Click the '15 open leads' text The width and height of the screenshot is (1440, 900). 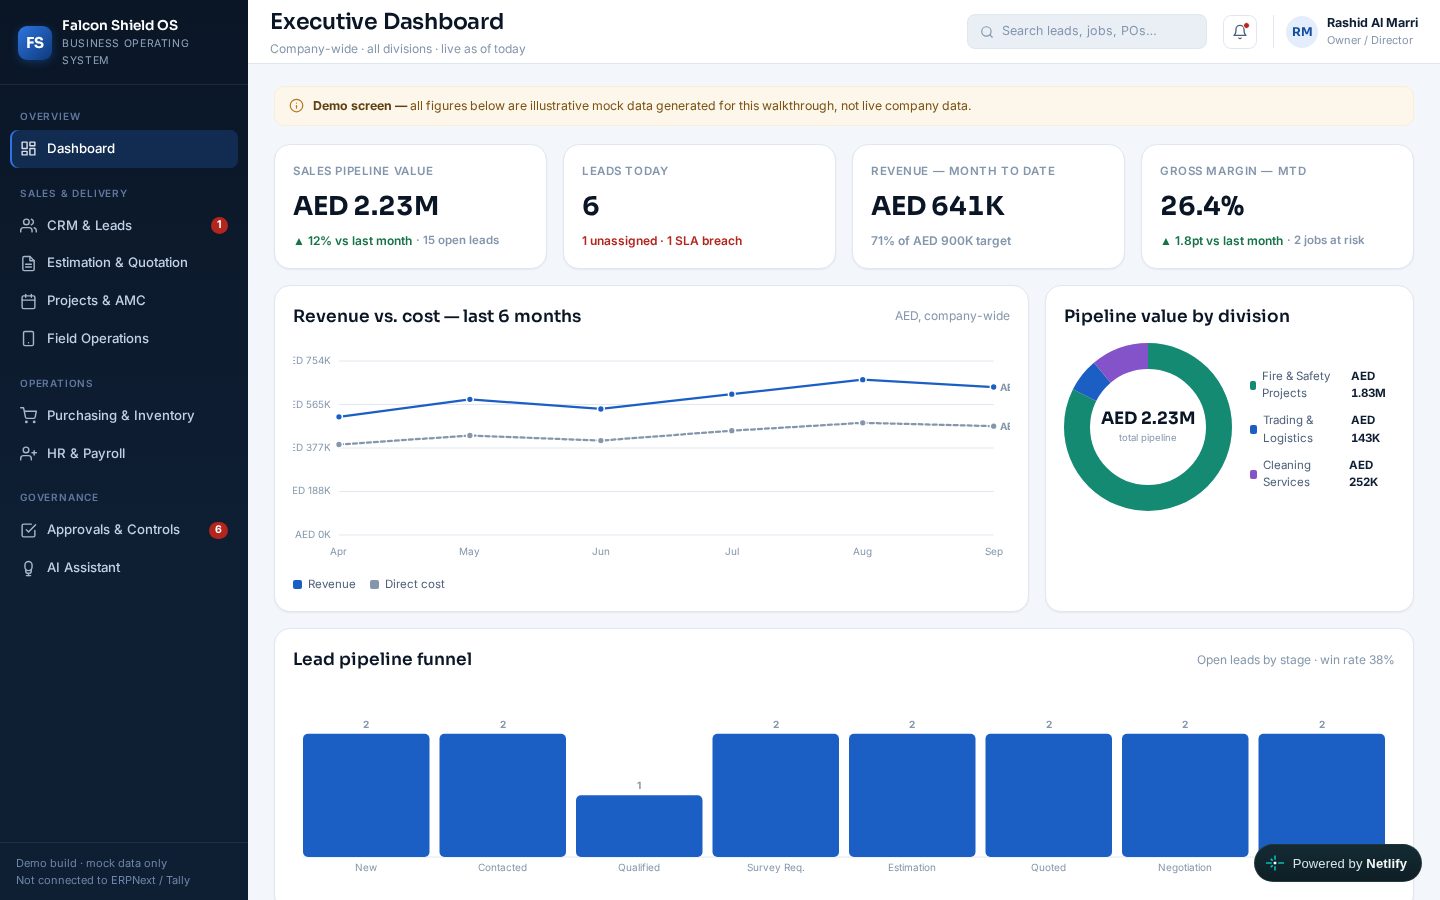pyautogui.click(x=461, y=240)
